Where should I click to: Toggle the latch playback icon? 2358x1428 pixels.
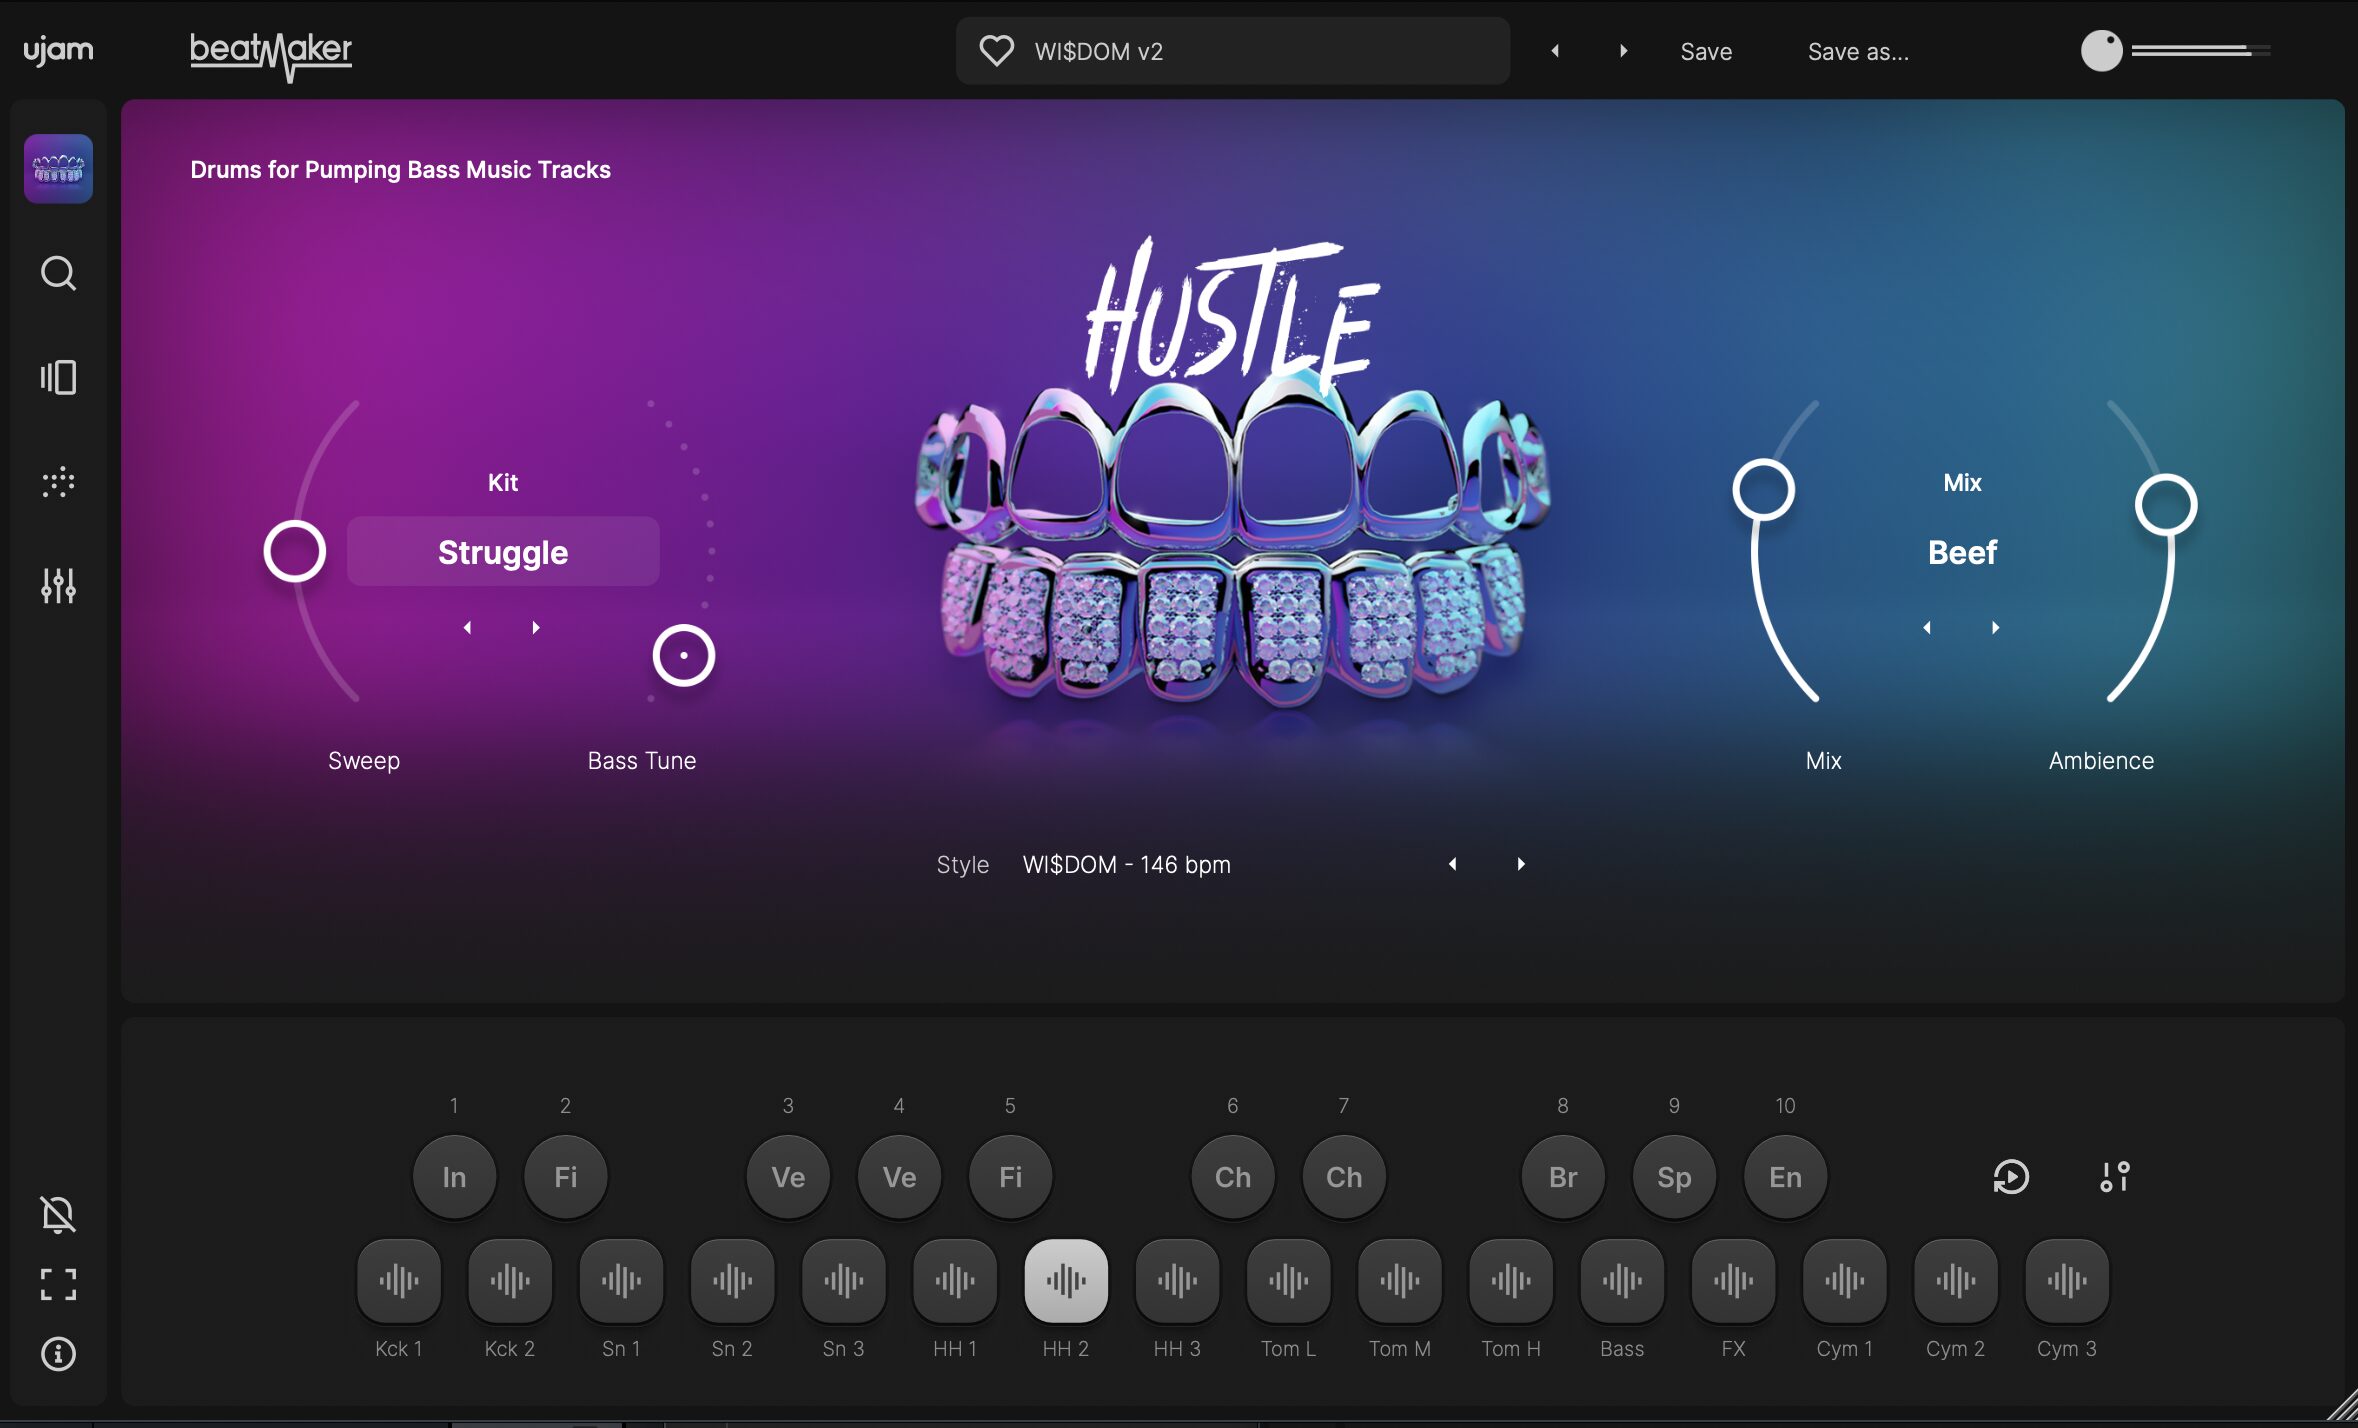click(2010, 1177)
